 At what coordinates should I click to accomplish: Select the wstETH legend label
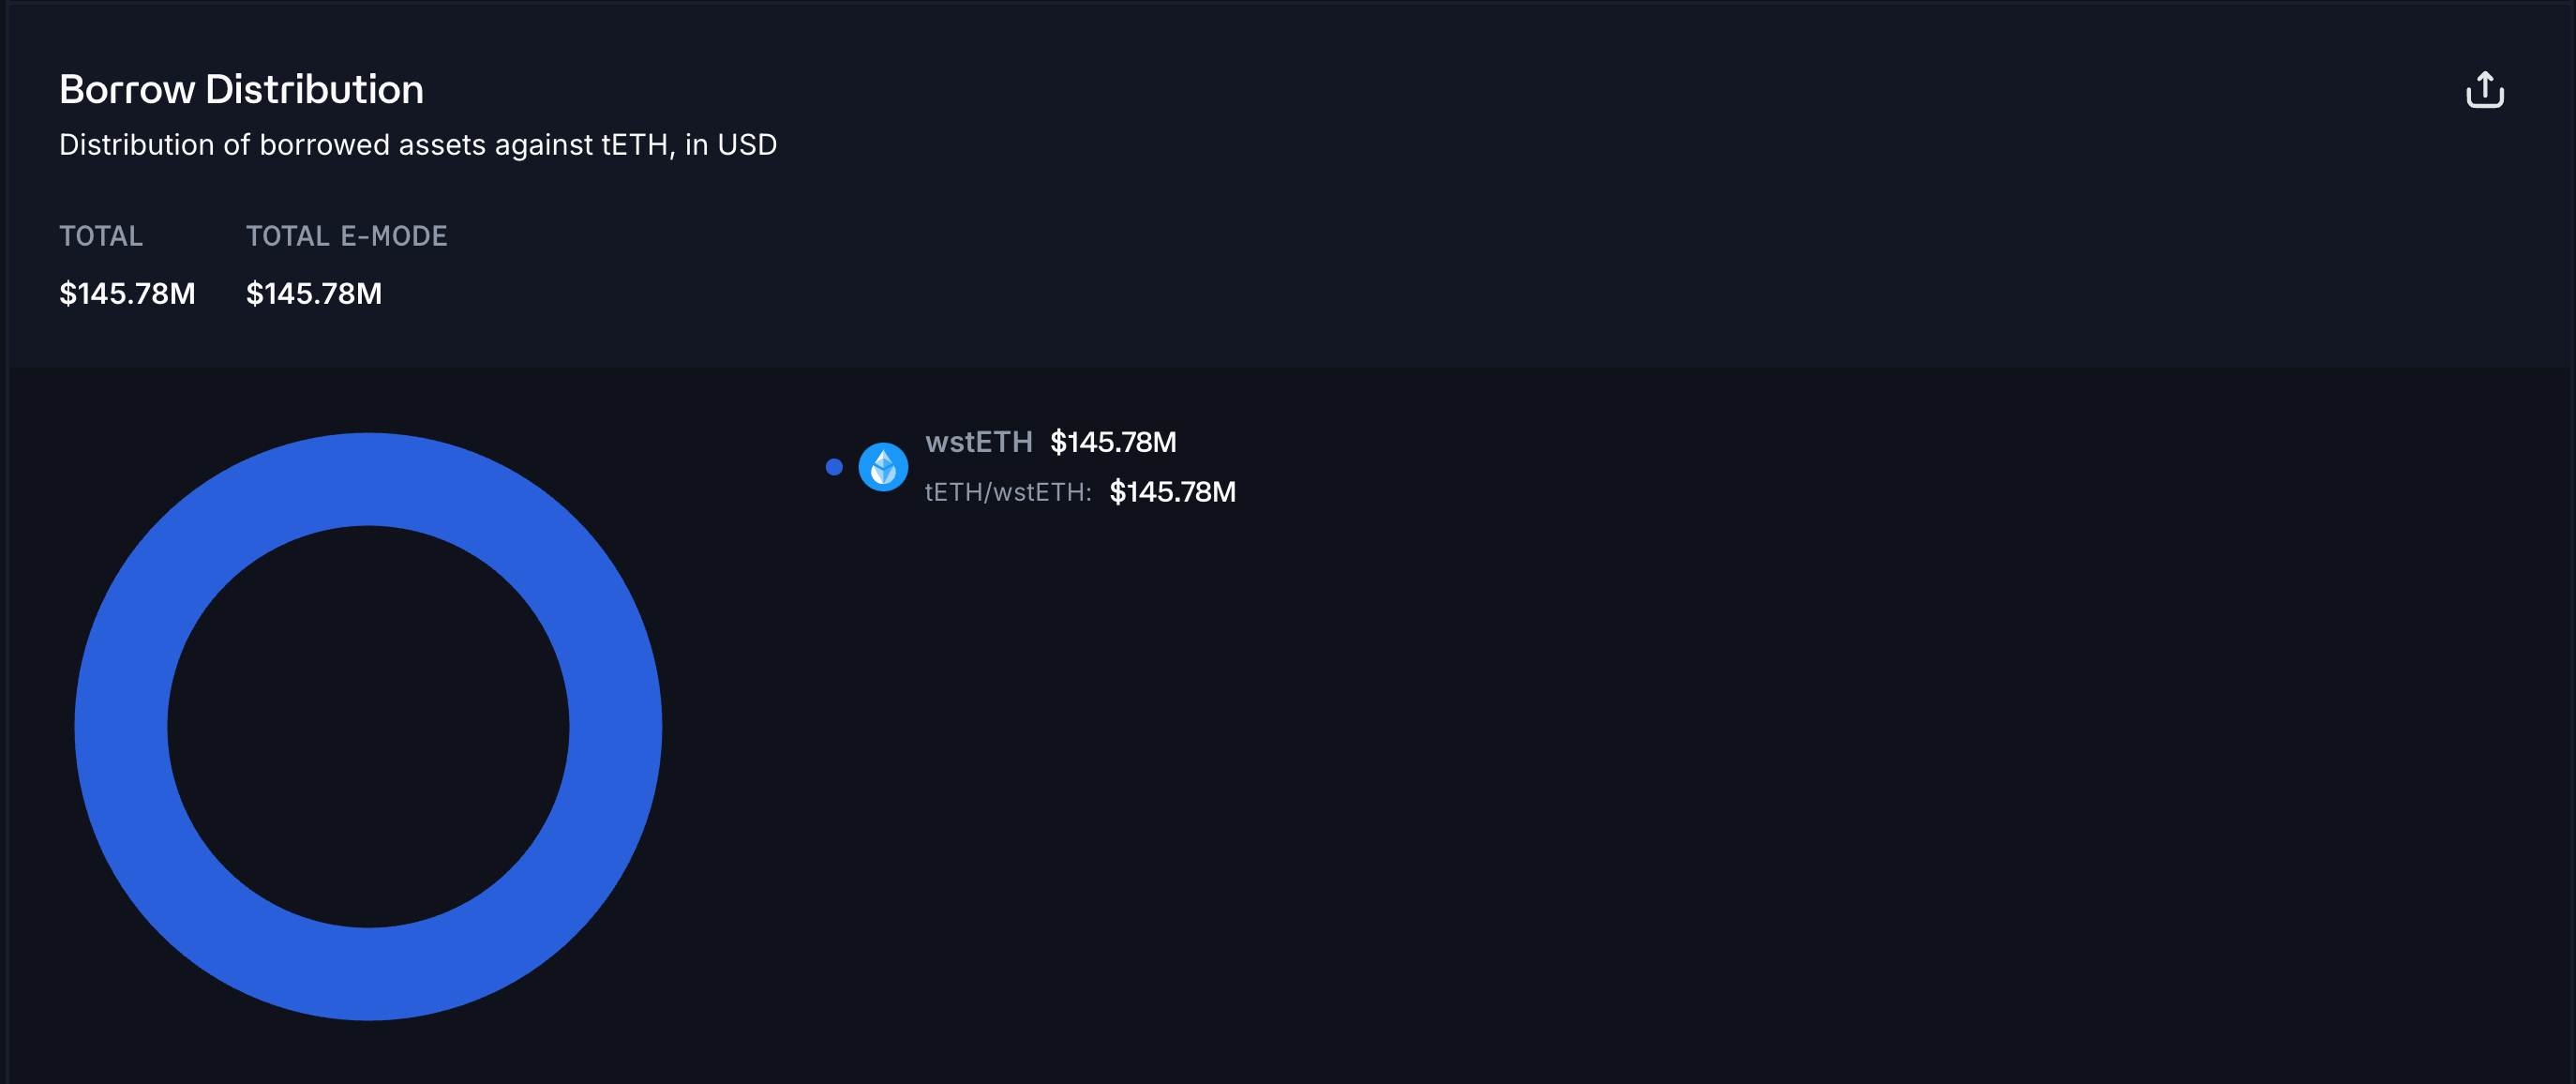(978, 442)
